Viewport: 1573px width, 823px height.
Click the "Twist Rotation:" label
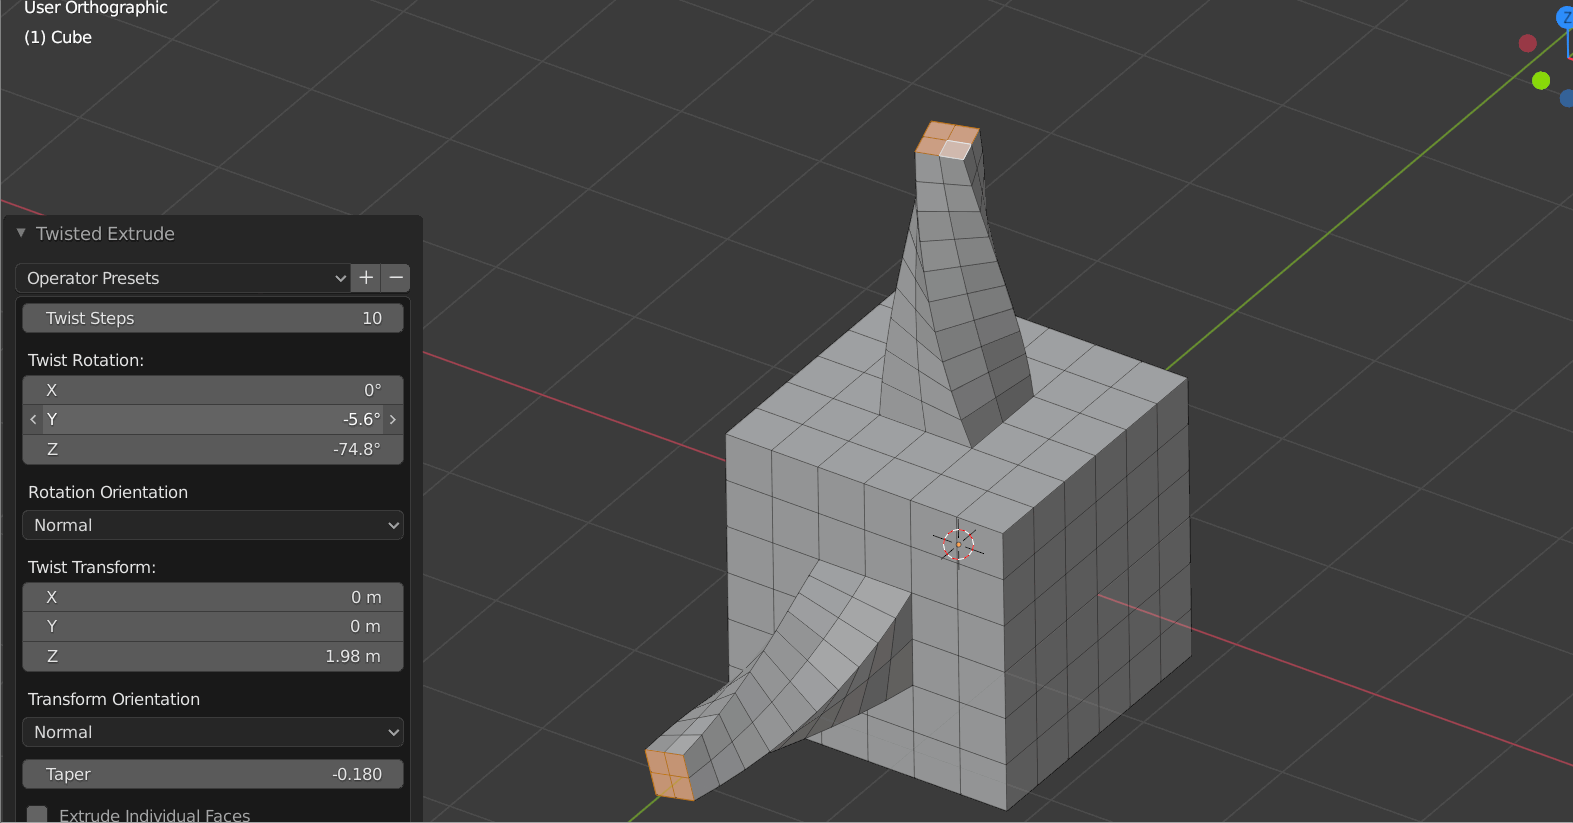tap(86, 360)
